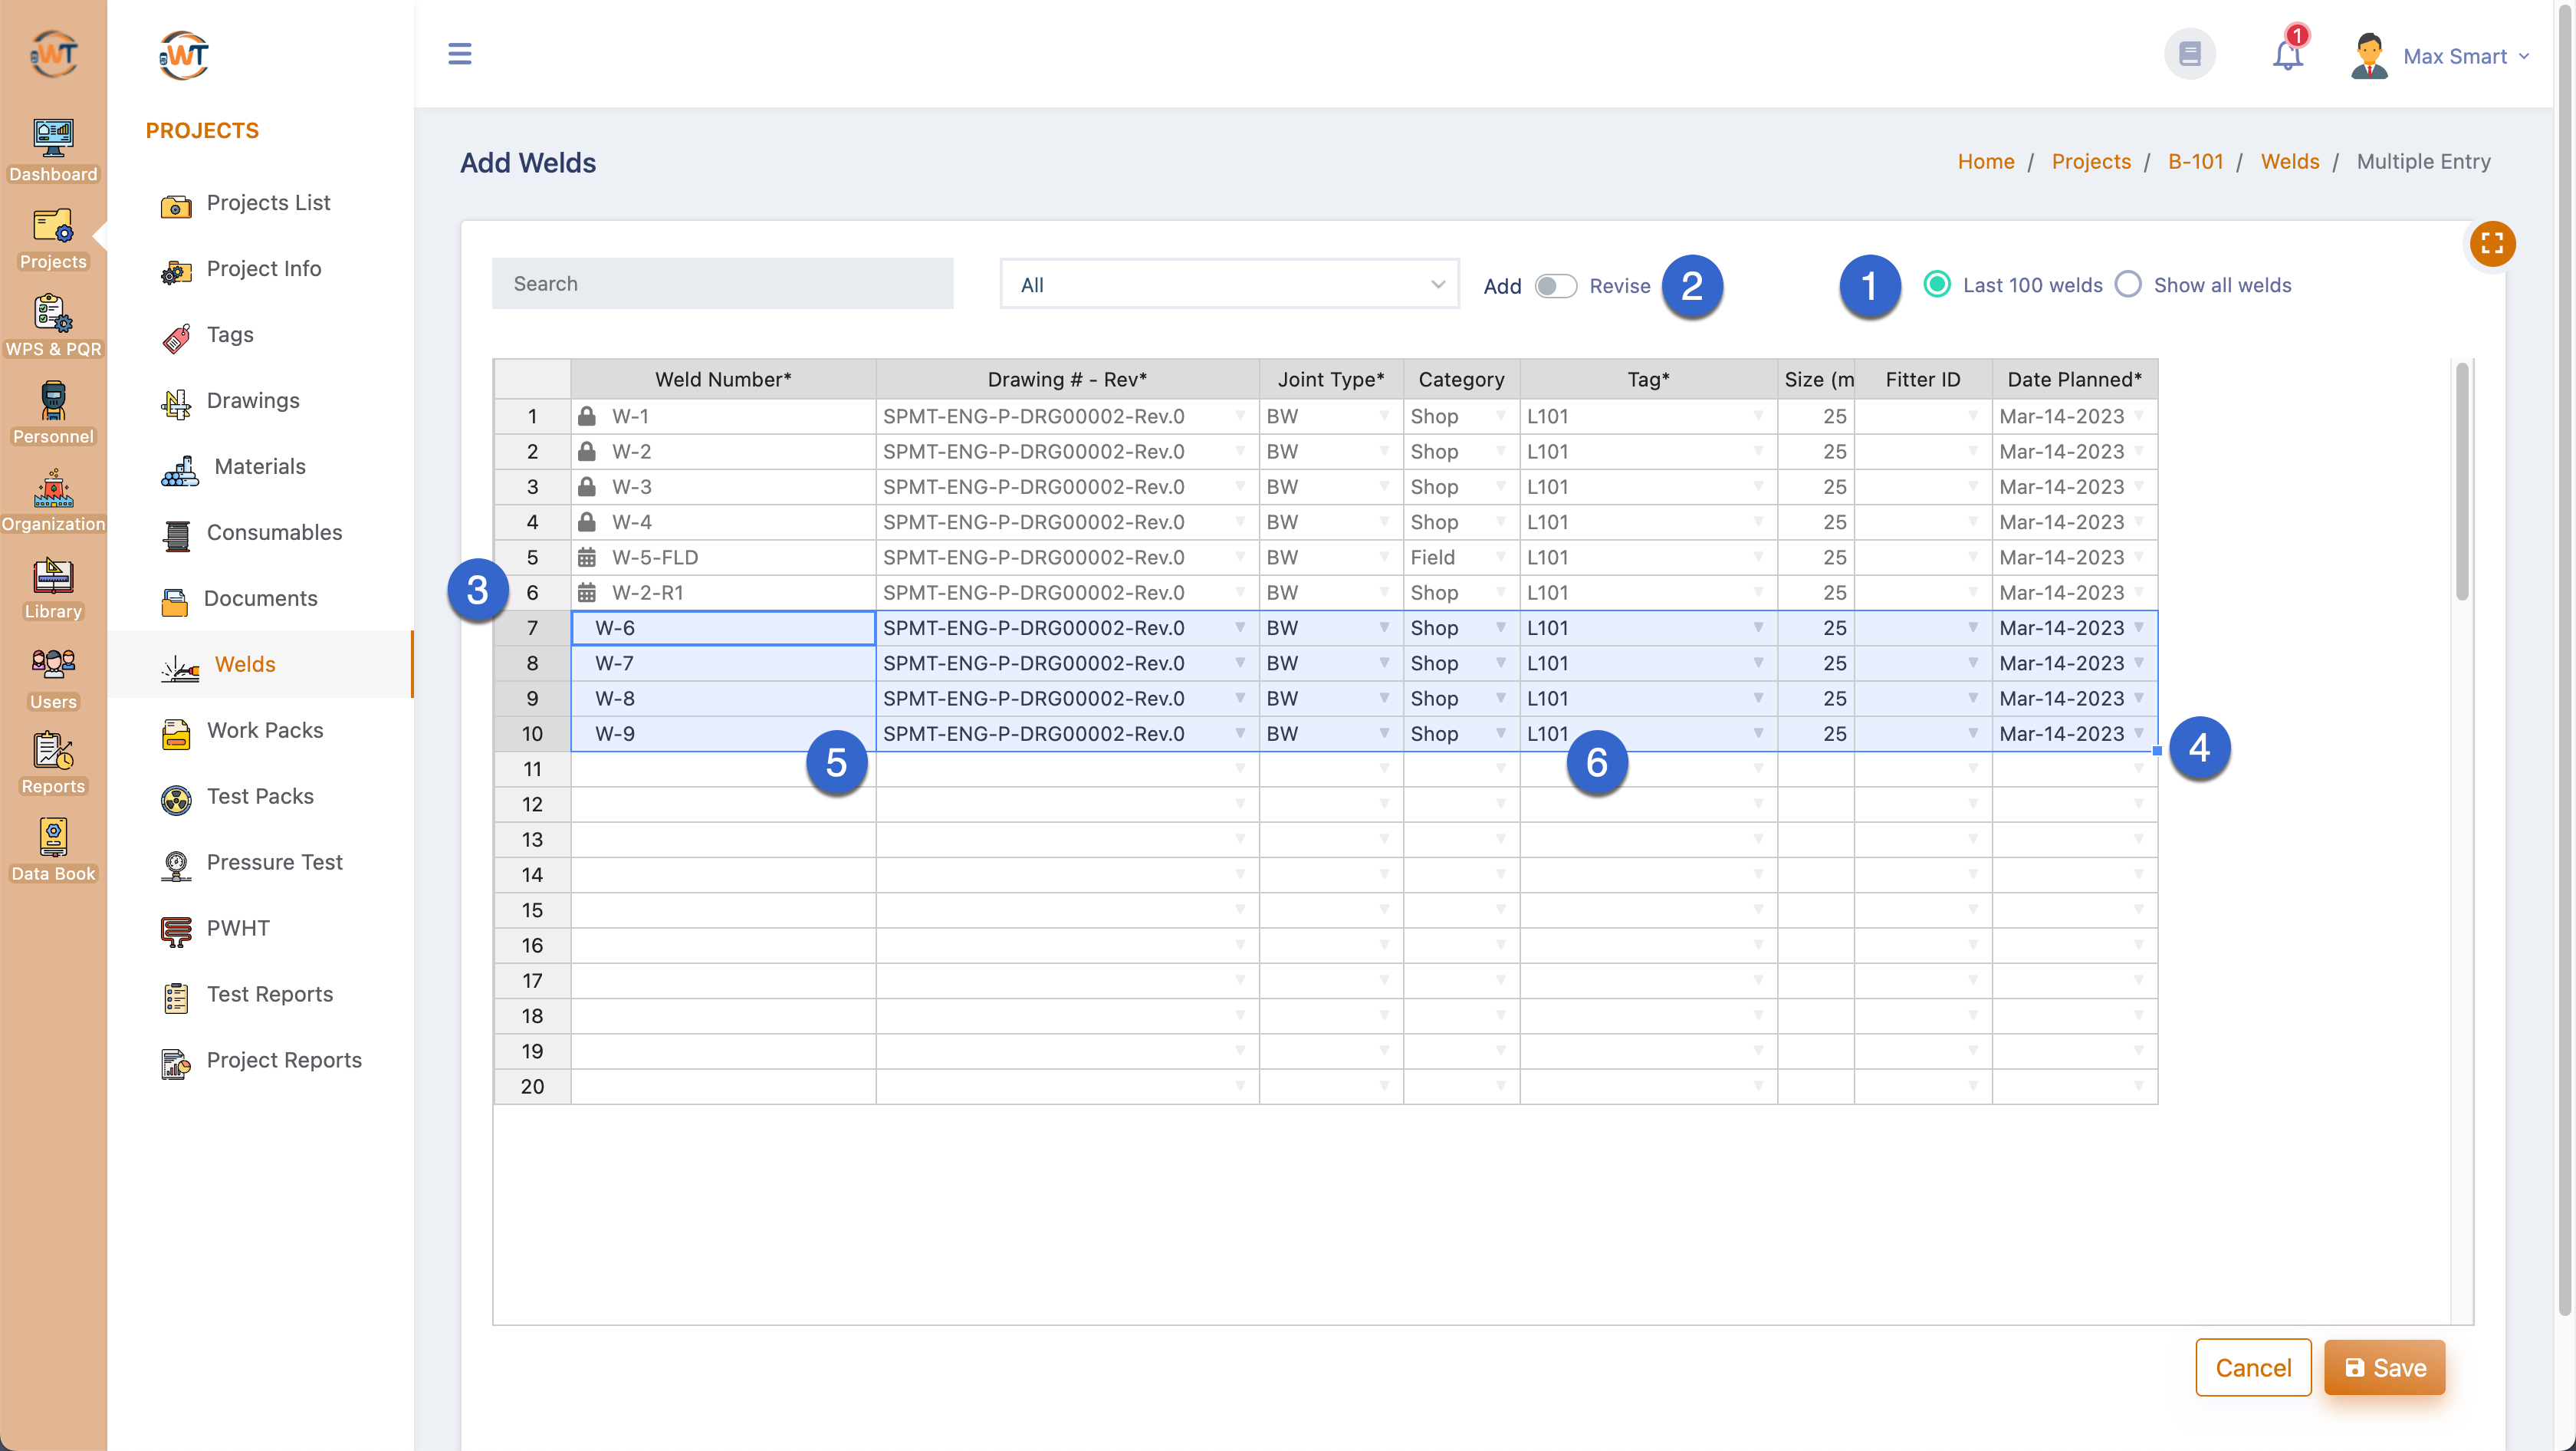2576x1451 pixels.
Task: Click the Weld Number* column header
Action: [723, 380]
